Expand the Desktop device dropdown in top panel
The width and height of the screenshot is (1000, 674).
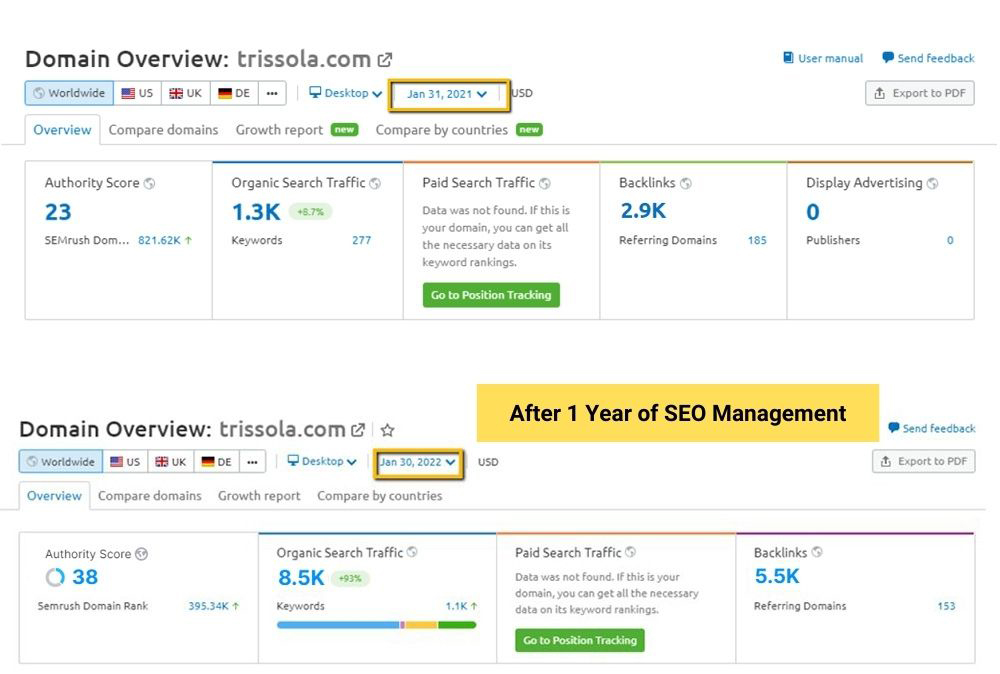[346, 93]
